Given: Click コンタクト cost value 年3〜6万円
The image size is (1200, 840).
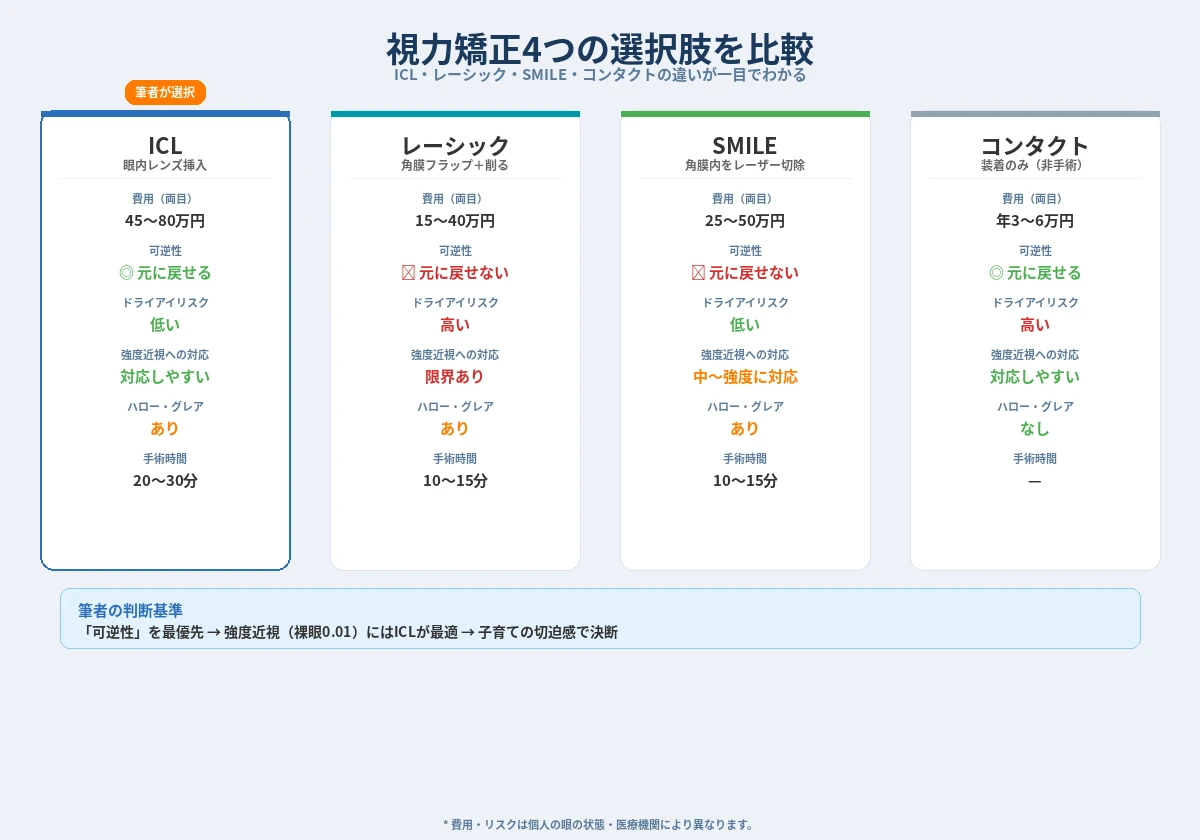Looking at the screenshot, I should point(1035,221).
